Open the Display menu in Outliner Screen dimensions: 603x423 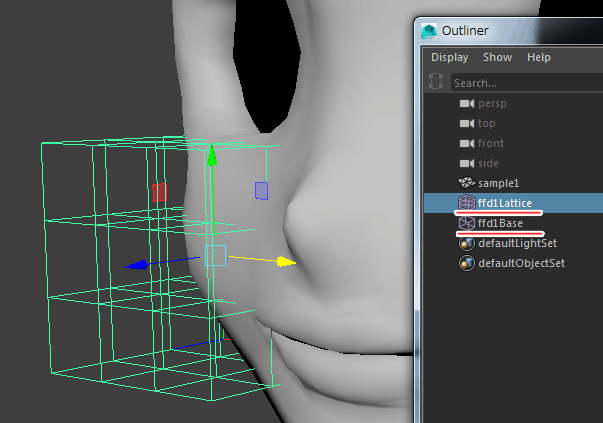449,58
